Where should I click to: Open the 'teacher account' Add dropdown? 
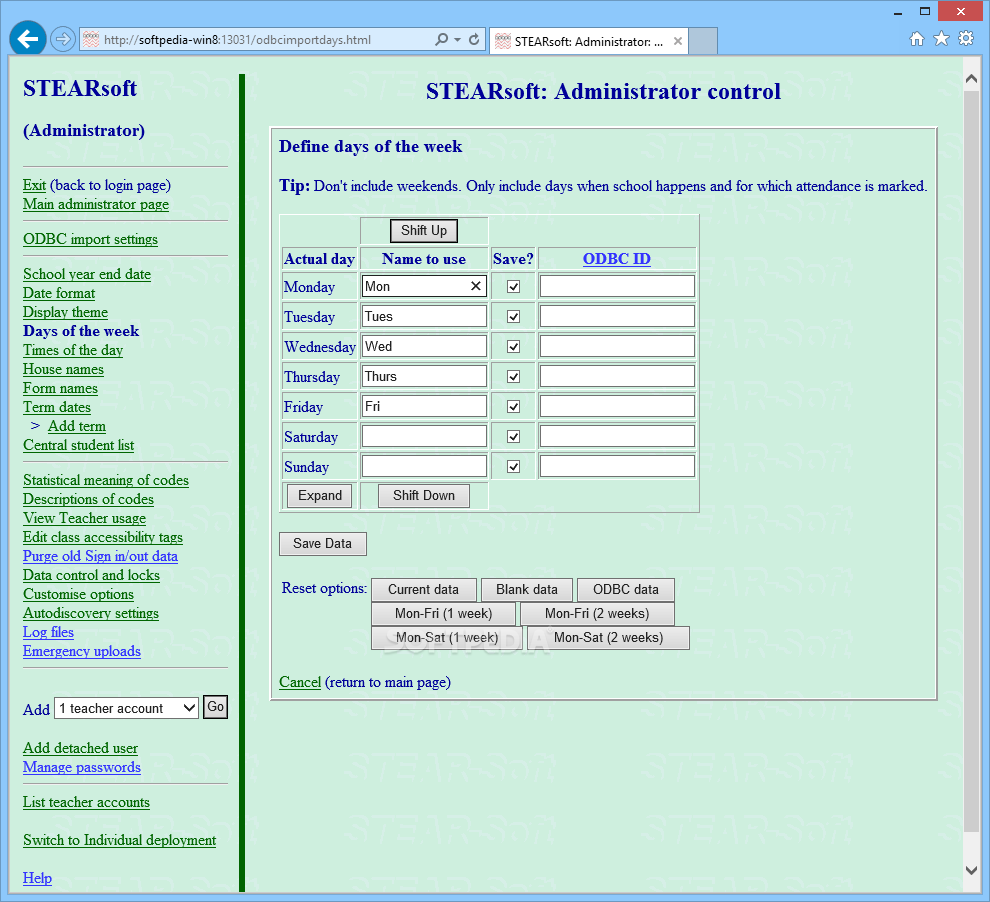[x=126, y=708]
